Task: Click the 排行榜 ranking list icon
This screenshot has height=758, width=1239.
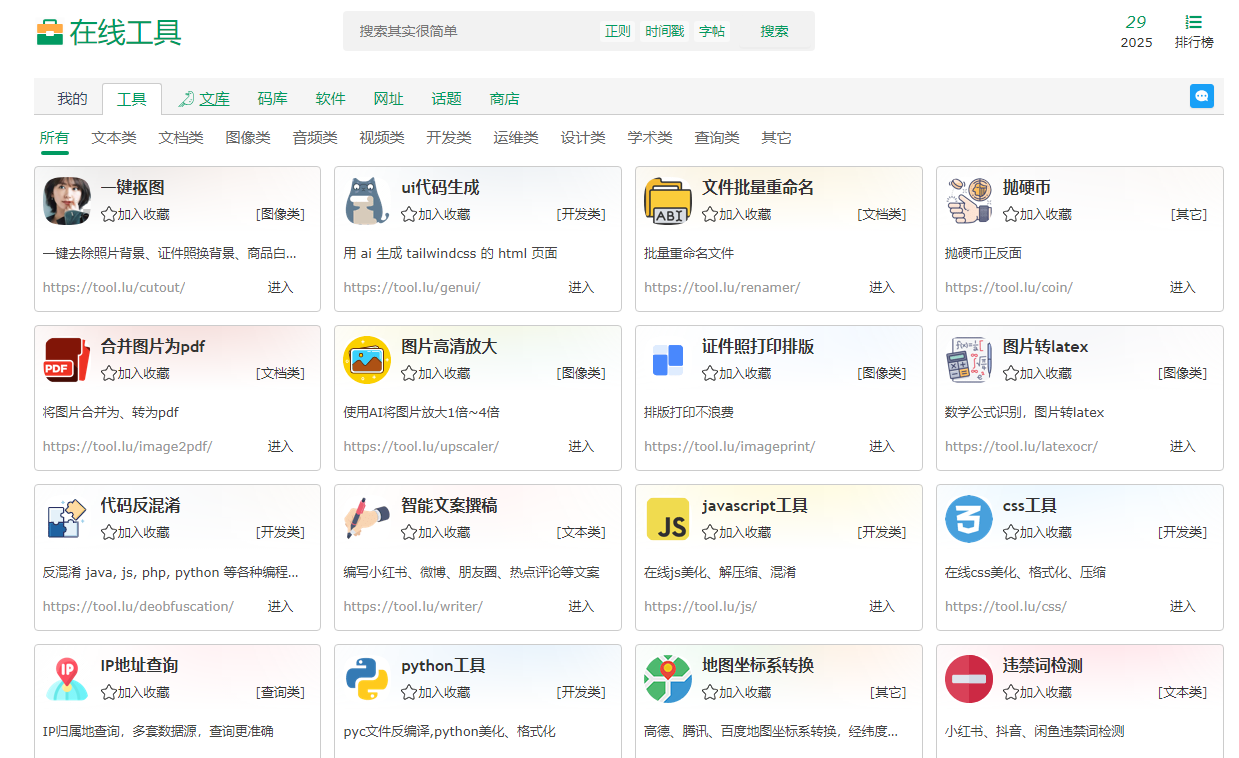Action: pyautogui.click(x=1193, y=22)
